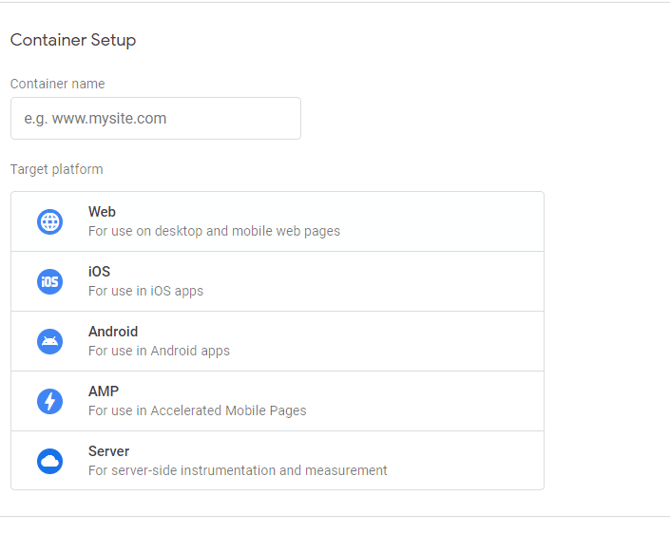Click 'For use in iOS apps' description
This screenshot has width=670, height=534.
tap(145, 291)
